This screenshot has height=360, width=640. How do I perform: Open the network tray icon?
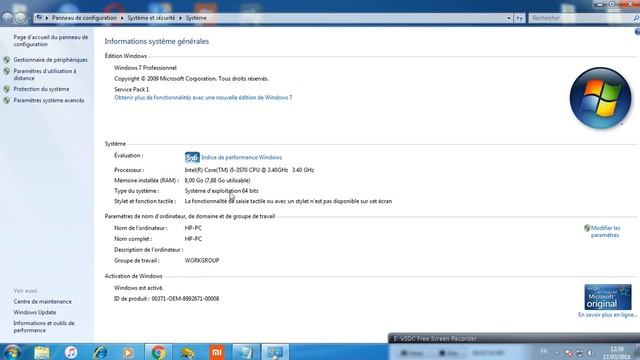pyautogui.click(x=580, y=353)
